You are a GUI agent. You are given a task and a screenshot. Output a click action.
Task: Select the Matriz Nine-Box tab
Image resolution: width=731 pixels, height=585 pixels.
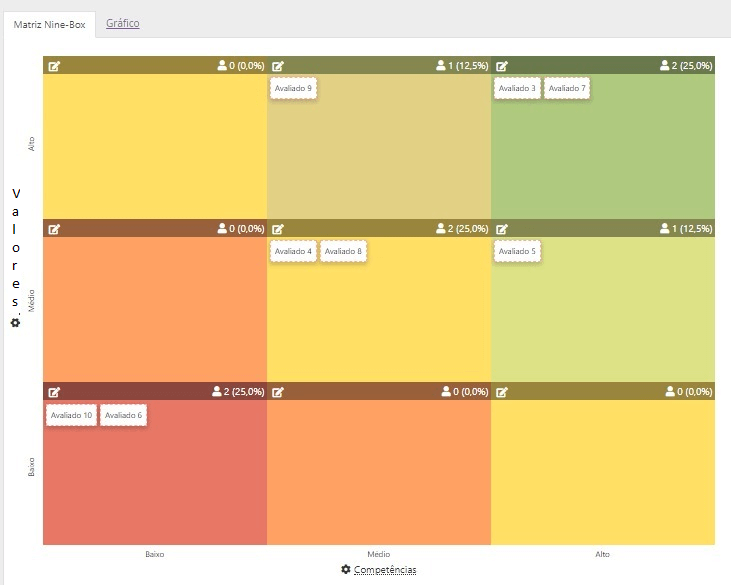pyautogui.click(x=49, y=25)
